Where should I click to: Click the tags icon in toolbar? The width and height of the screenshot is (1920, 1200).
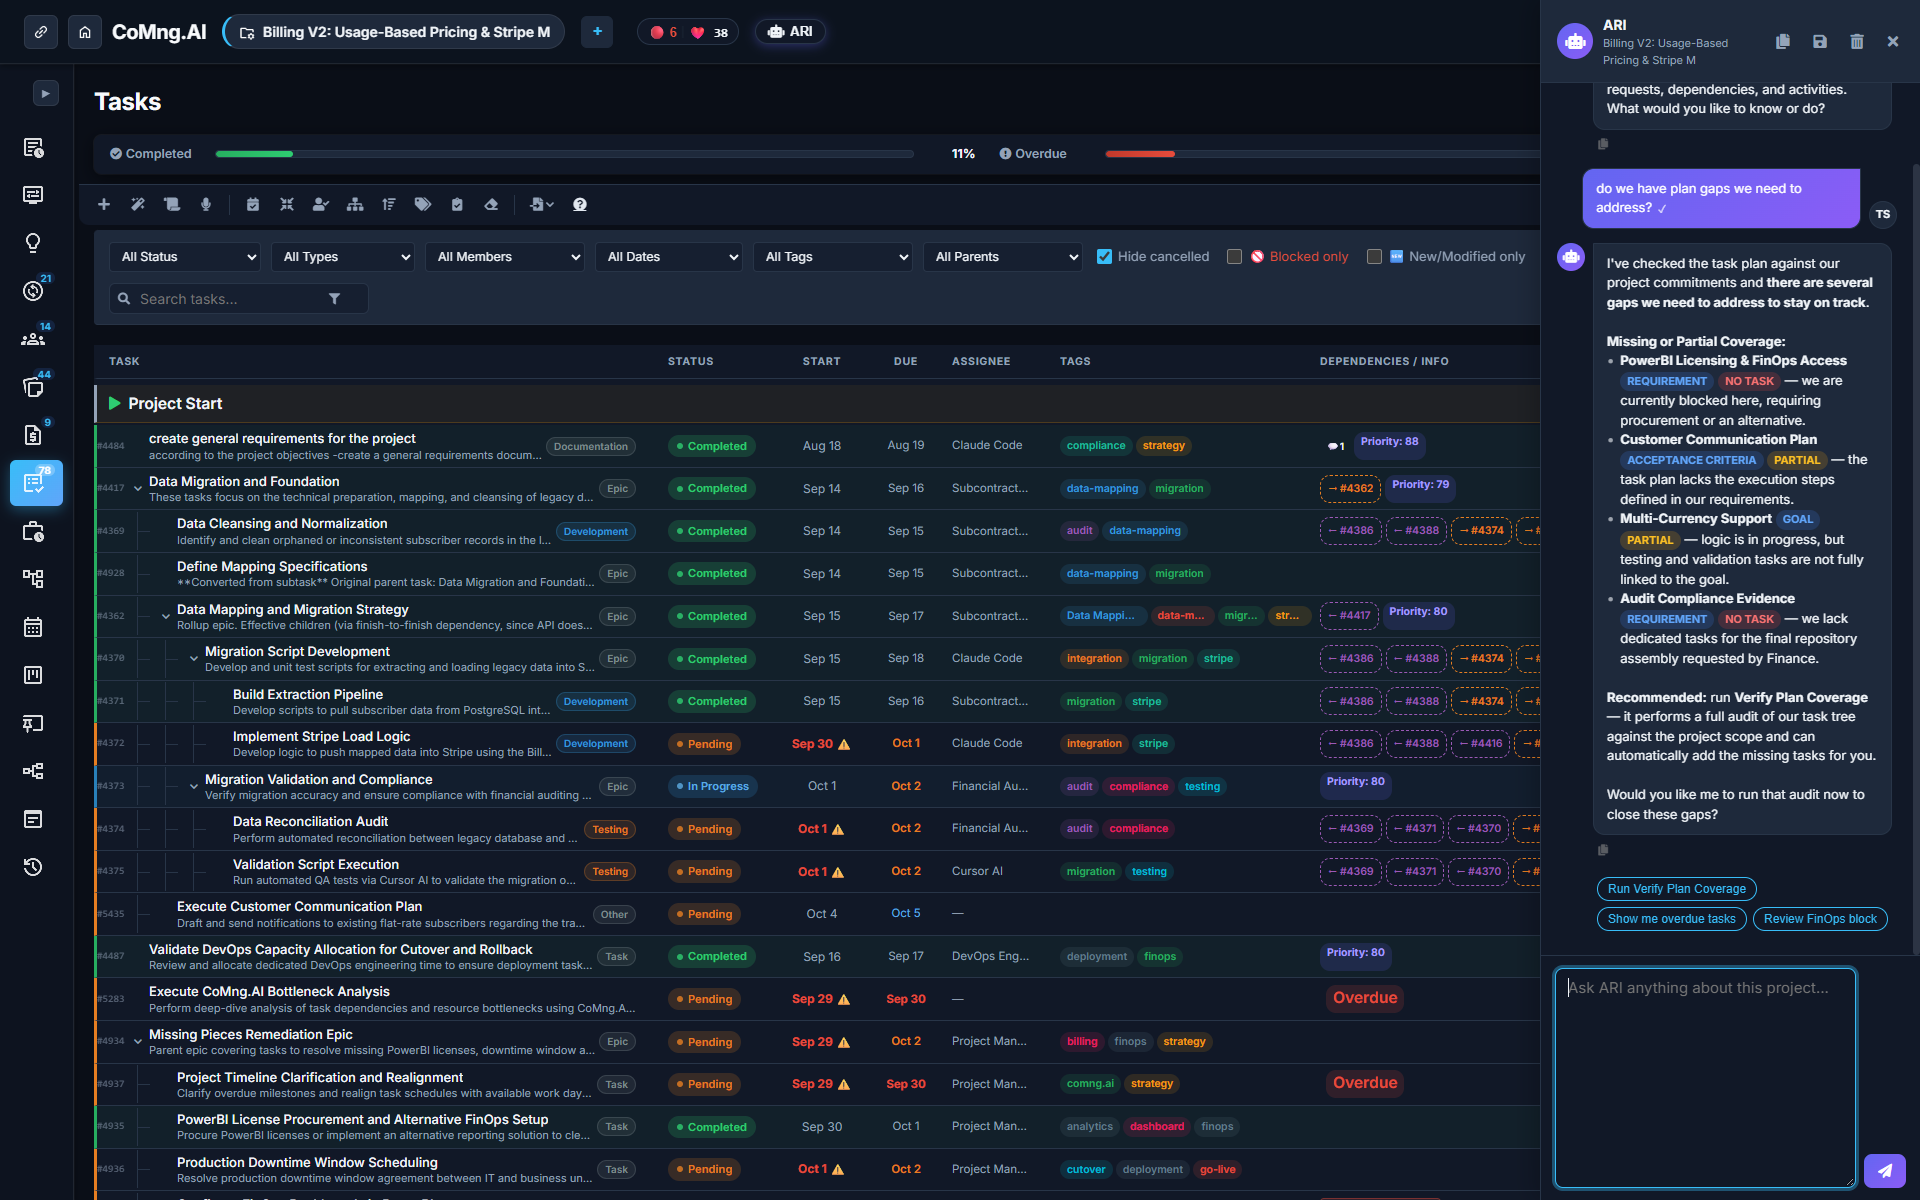(423, 204)
